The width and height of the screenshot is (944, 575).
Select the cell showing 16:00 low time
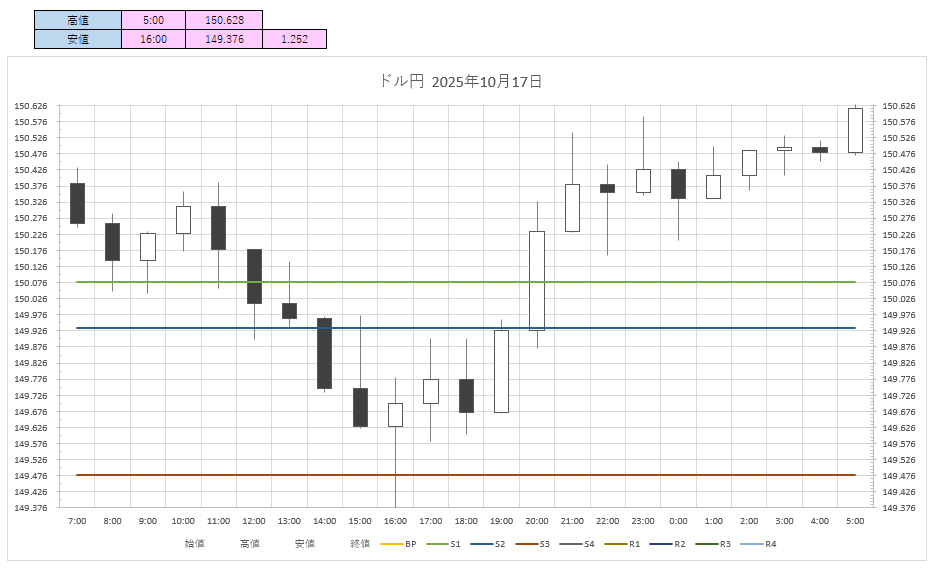pos(153,39)
